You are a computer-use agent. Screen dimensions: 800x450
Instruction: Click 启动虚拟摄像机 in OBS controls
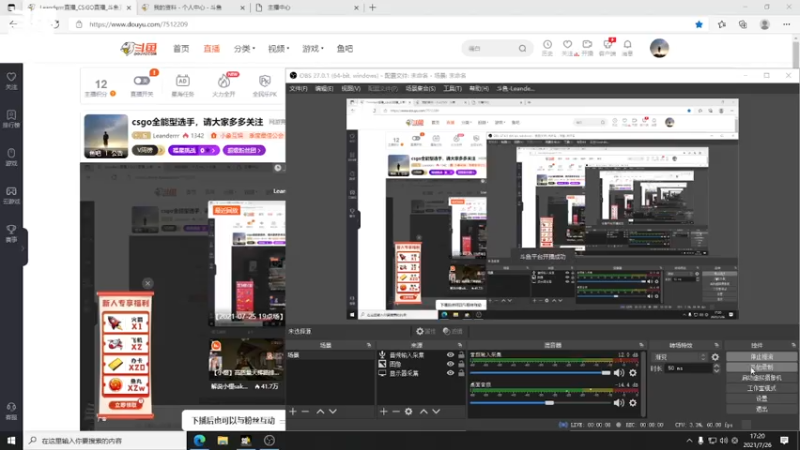pyautogui.click(x=762, y=378)
